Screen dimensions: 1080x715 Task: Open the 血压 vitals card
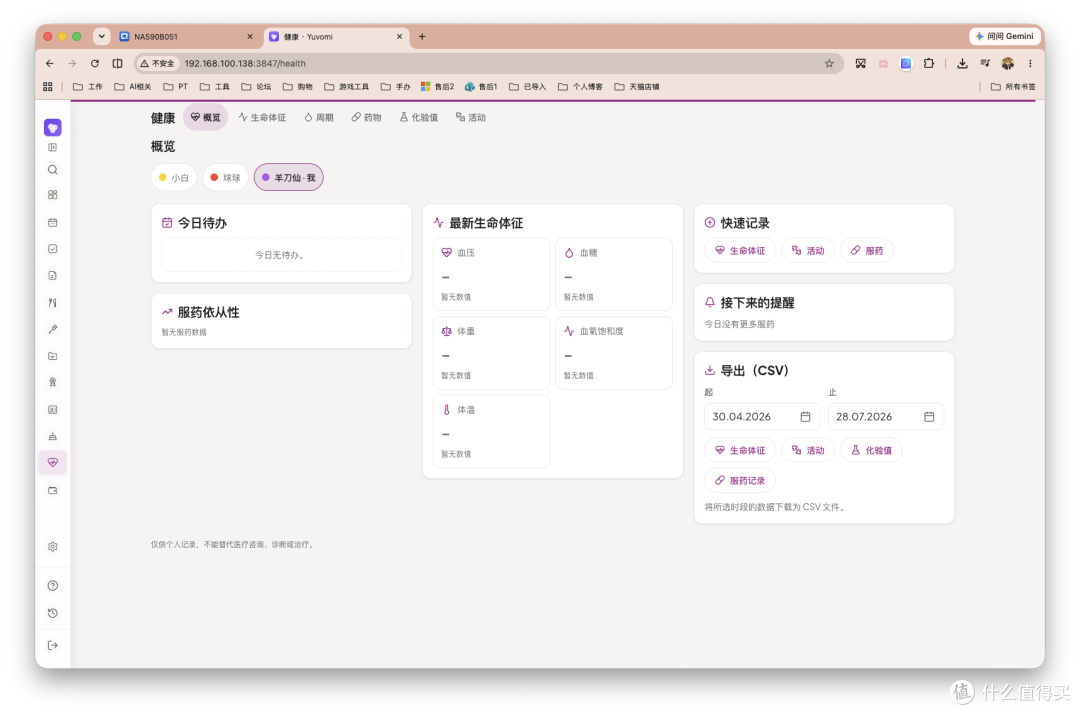tap(492, 274)
